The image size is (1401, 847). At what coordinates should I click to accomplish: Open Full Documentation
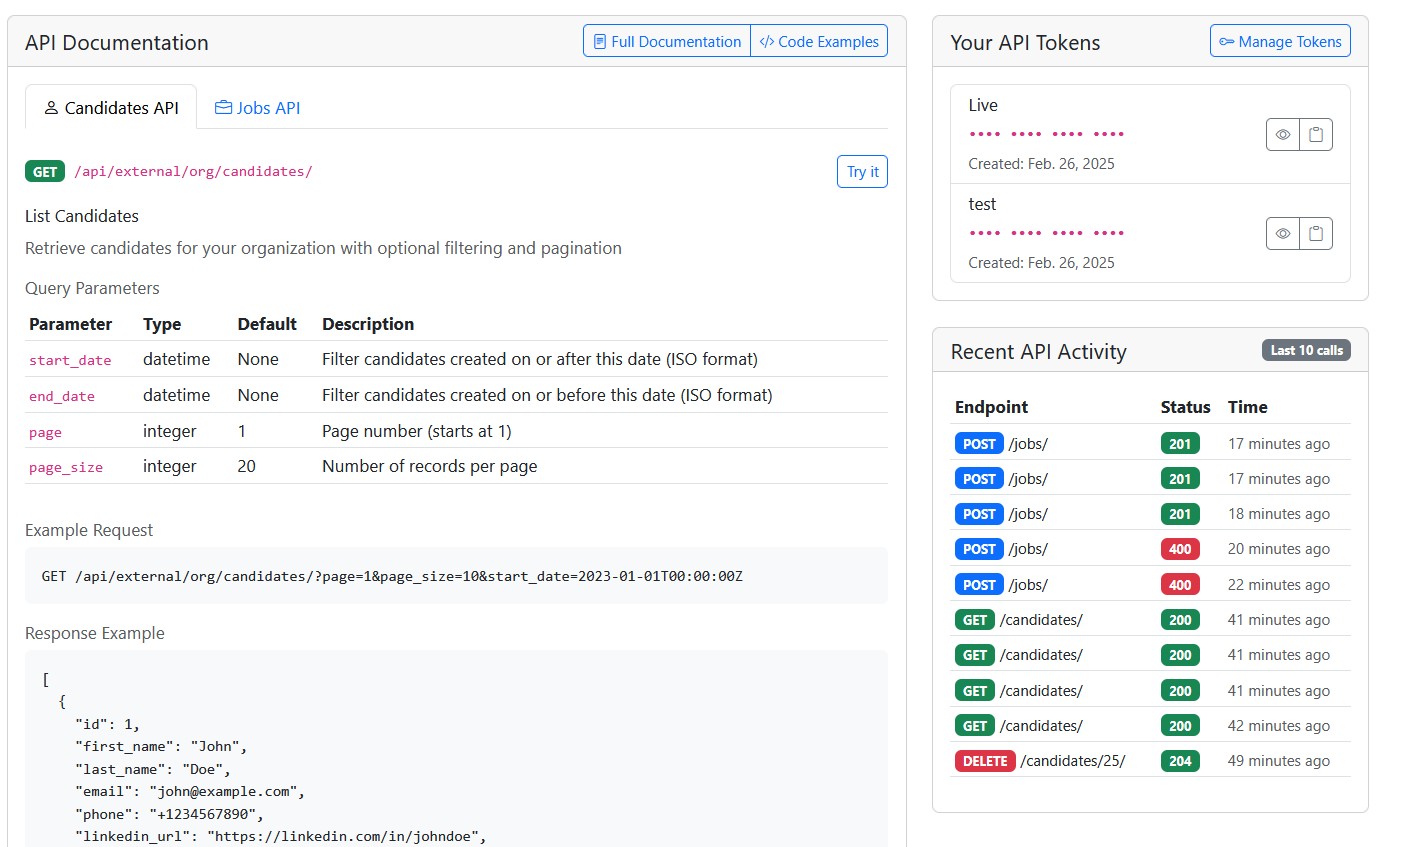pos(667,41)
